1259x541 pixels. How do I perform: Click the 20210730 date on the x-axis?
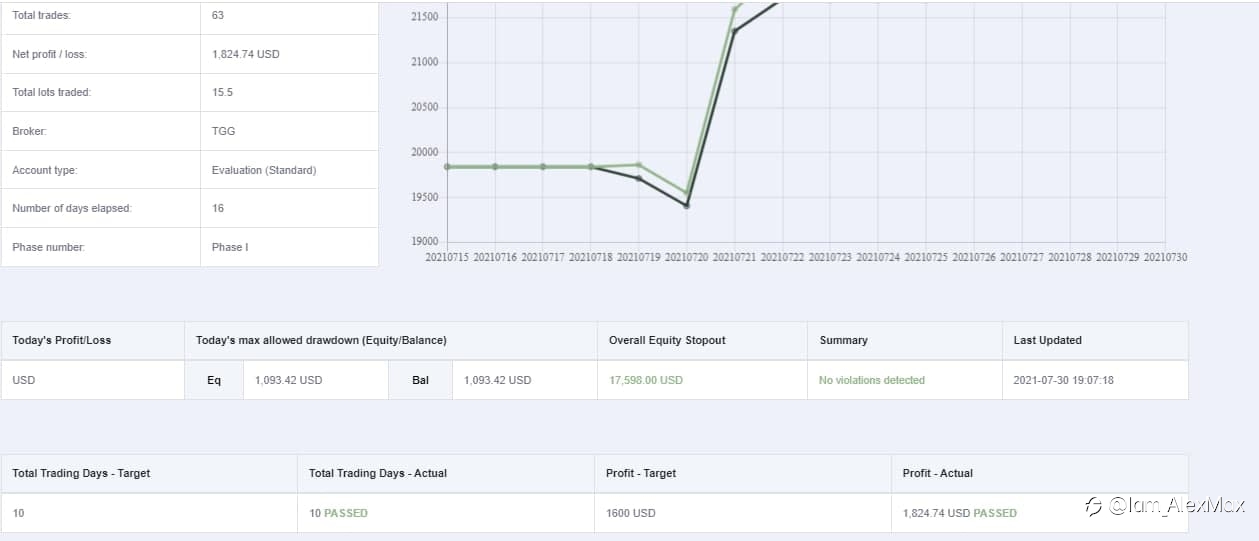point(1166,257)
